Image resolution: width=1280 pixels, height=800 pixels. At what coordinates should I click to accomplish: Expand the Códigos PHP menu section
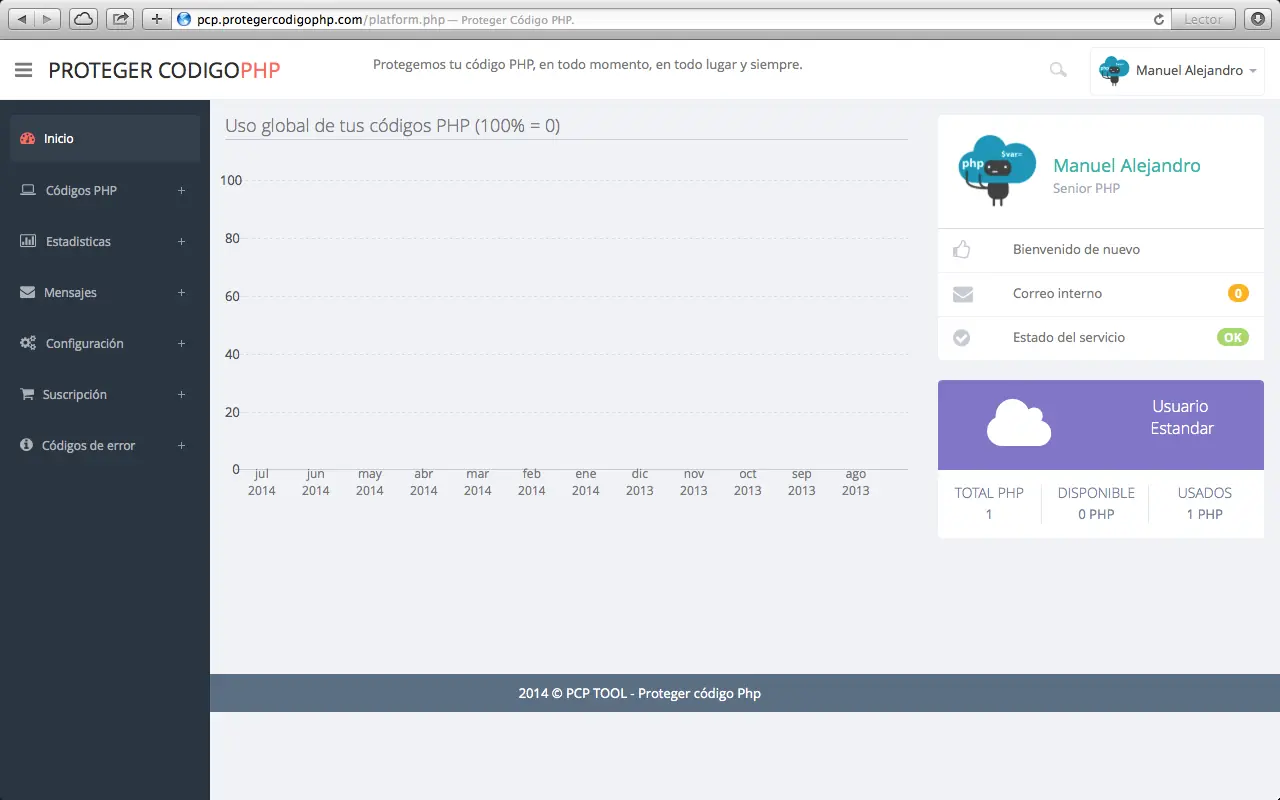point(181,190)
